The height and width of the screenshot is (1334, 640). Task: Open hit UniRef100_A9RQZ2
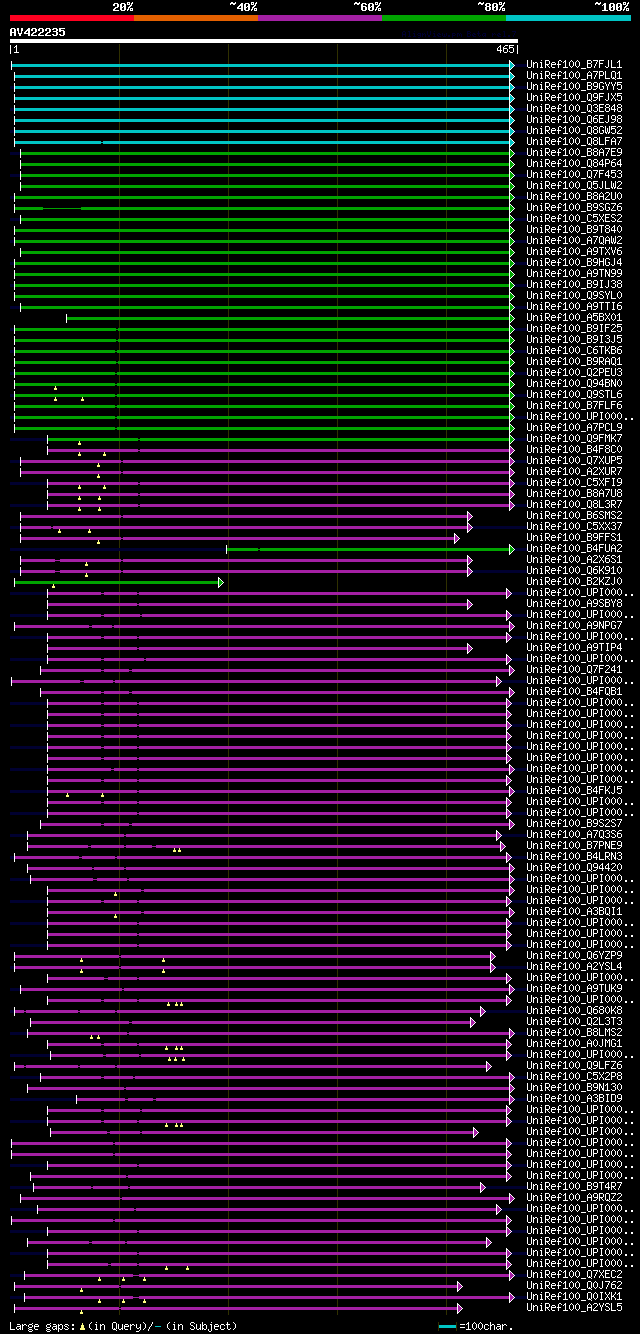574,1197
